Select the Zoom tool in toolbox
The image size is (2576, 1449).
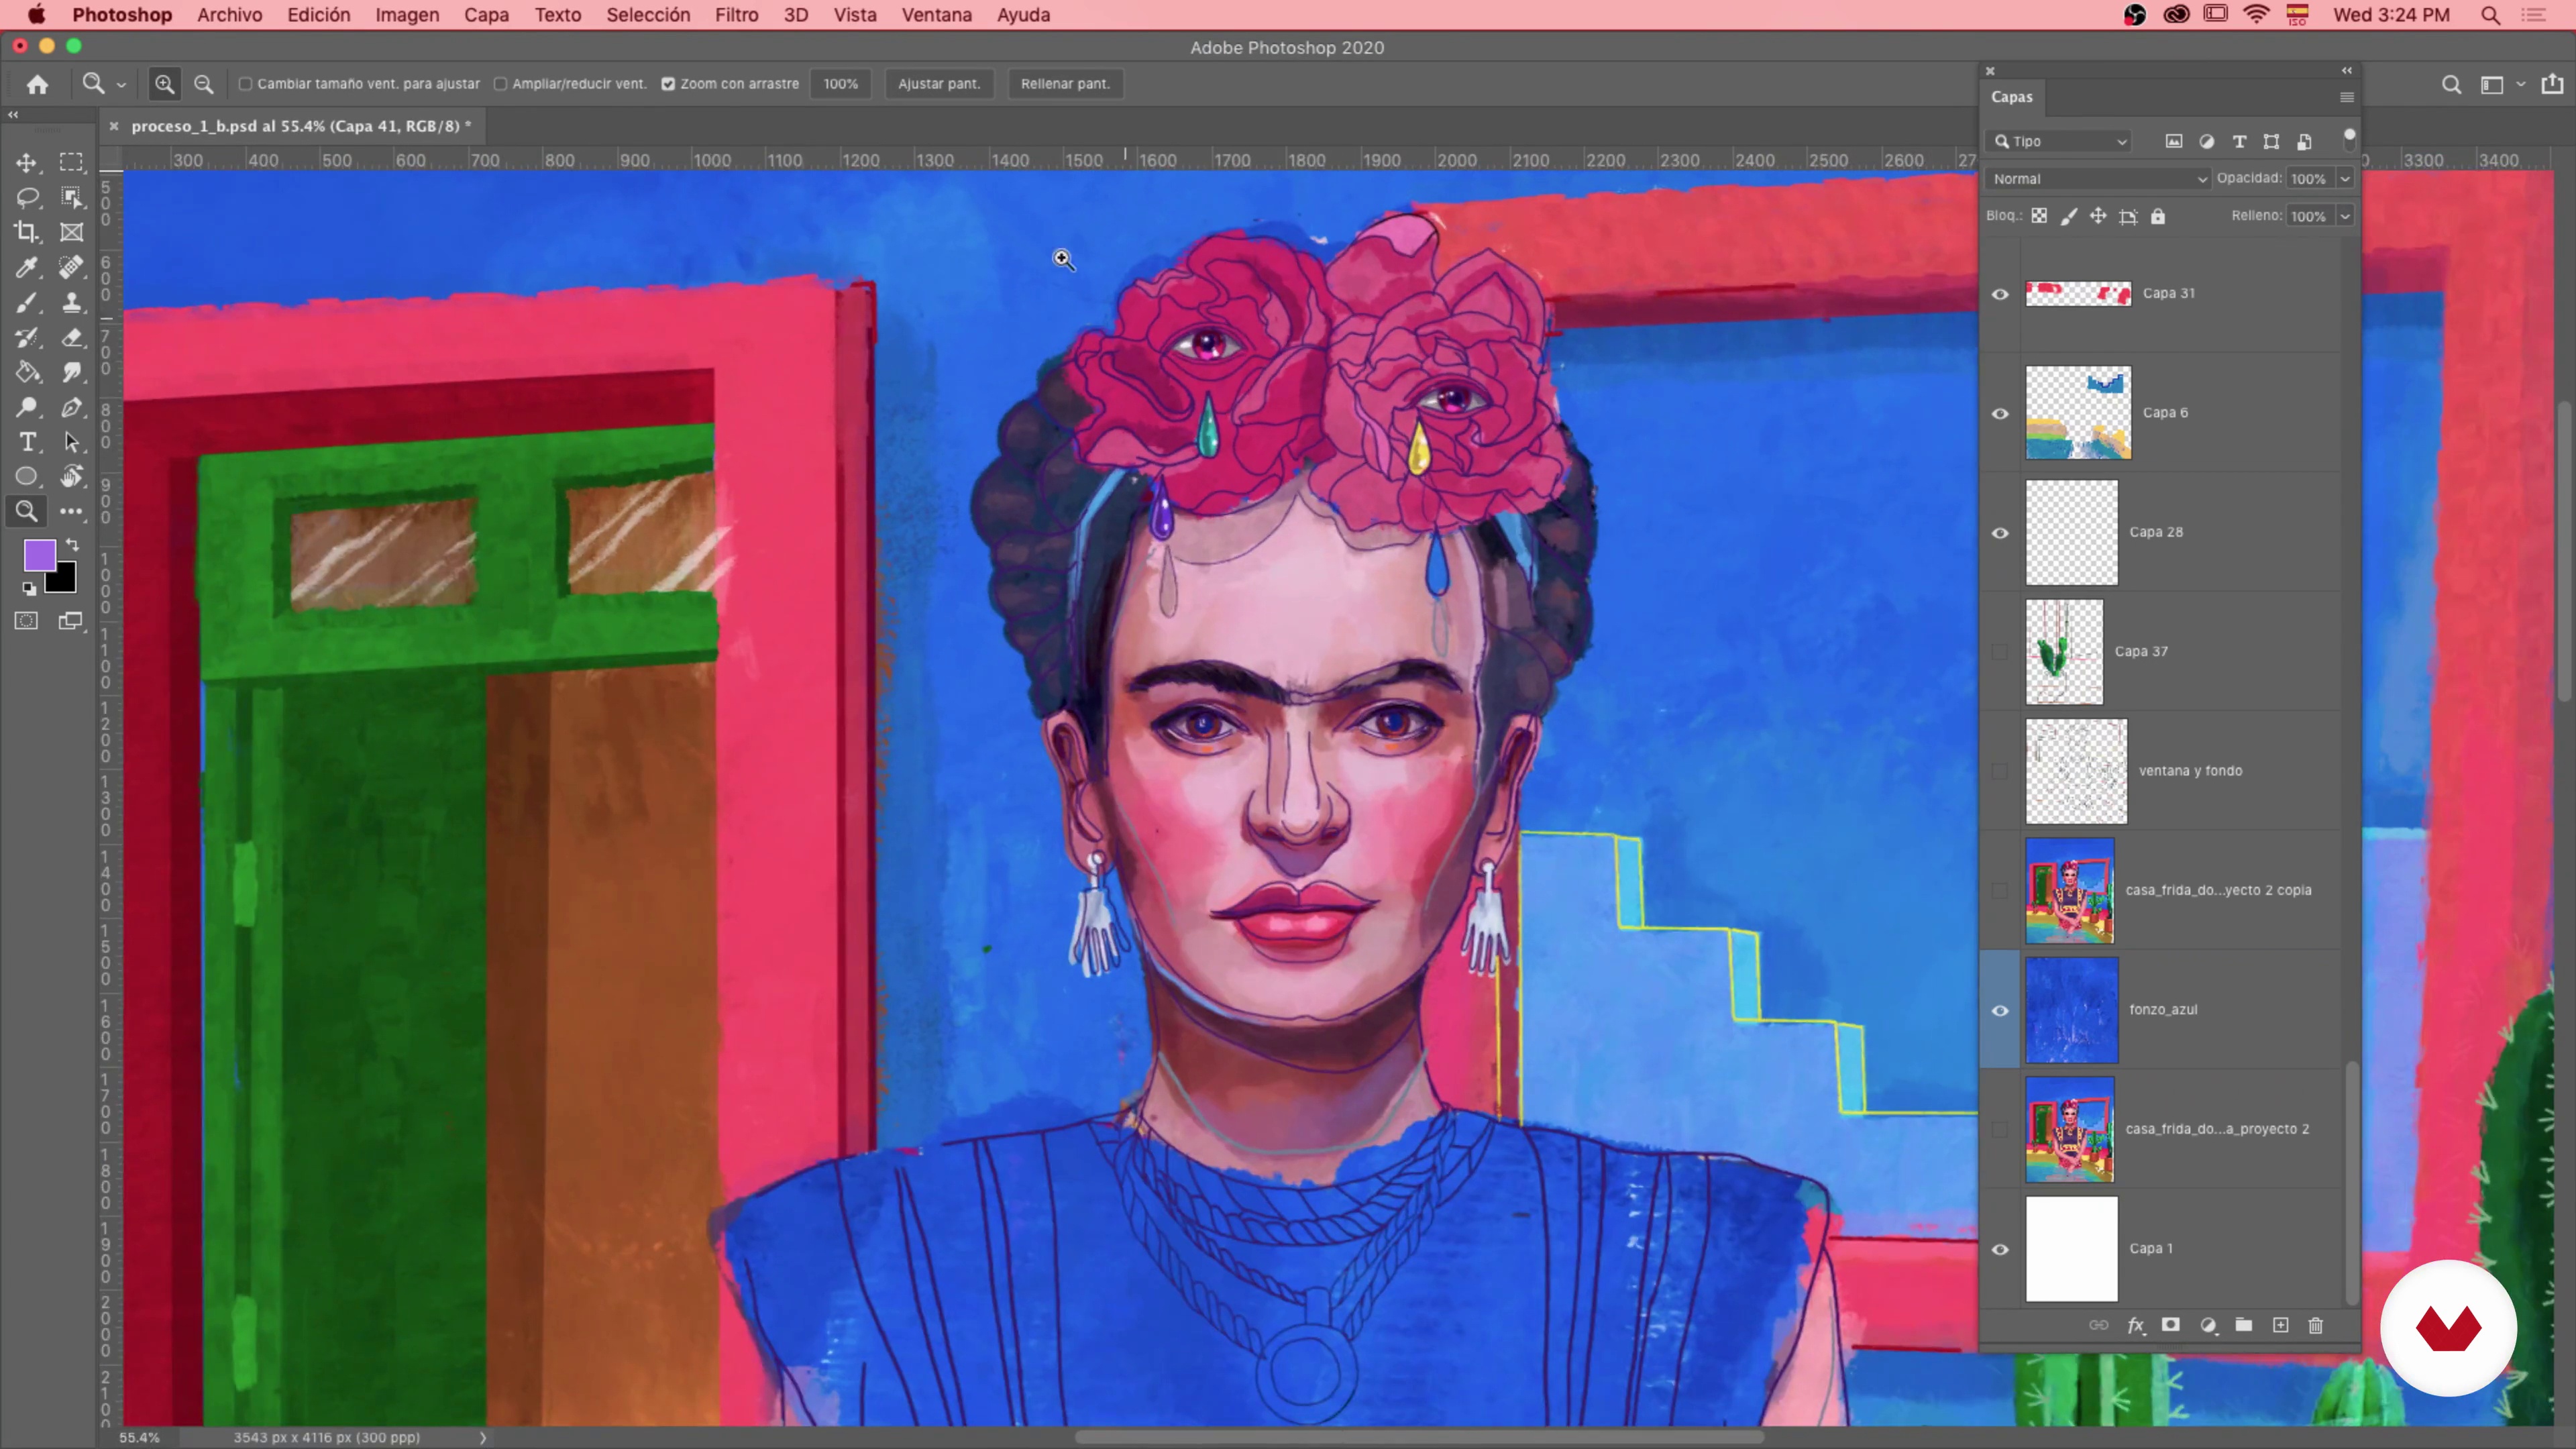pyautogui.click(x=27, y=511)
